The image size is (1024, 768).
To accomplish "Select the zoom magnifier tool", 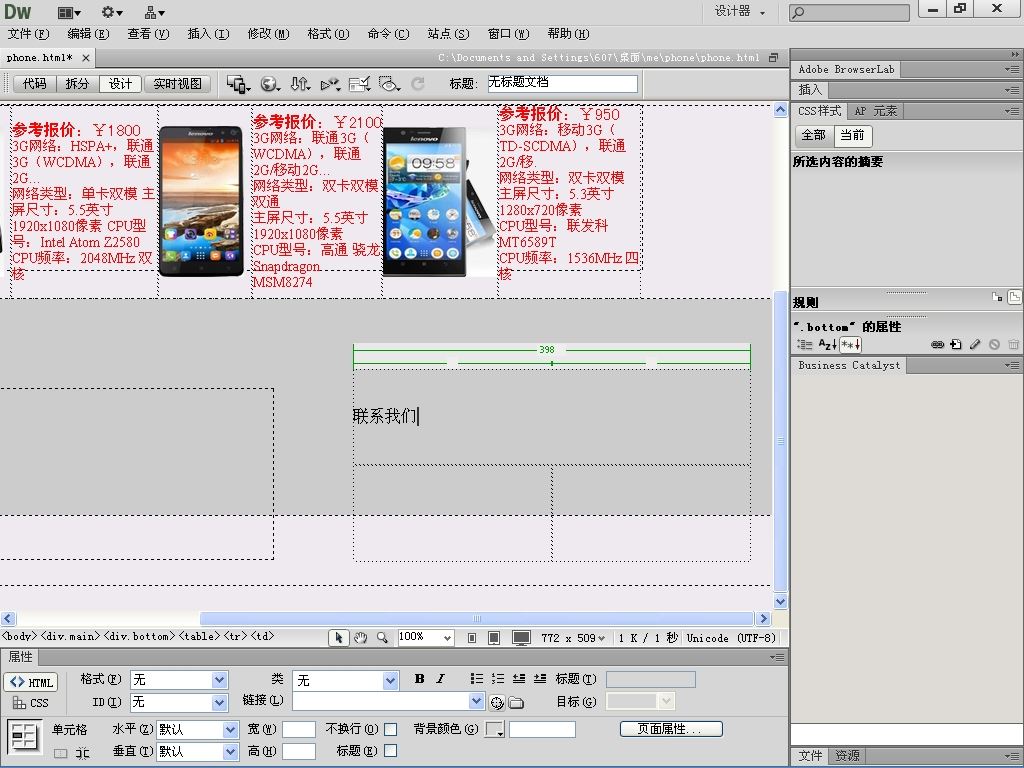I will (382, 637).
